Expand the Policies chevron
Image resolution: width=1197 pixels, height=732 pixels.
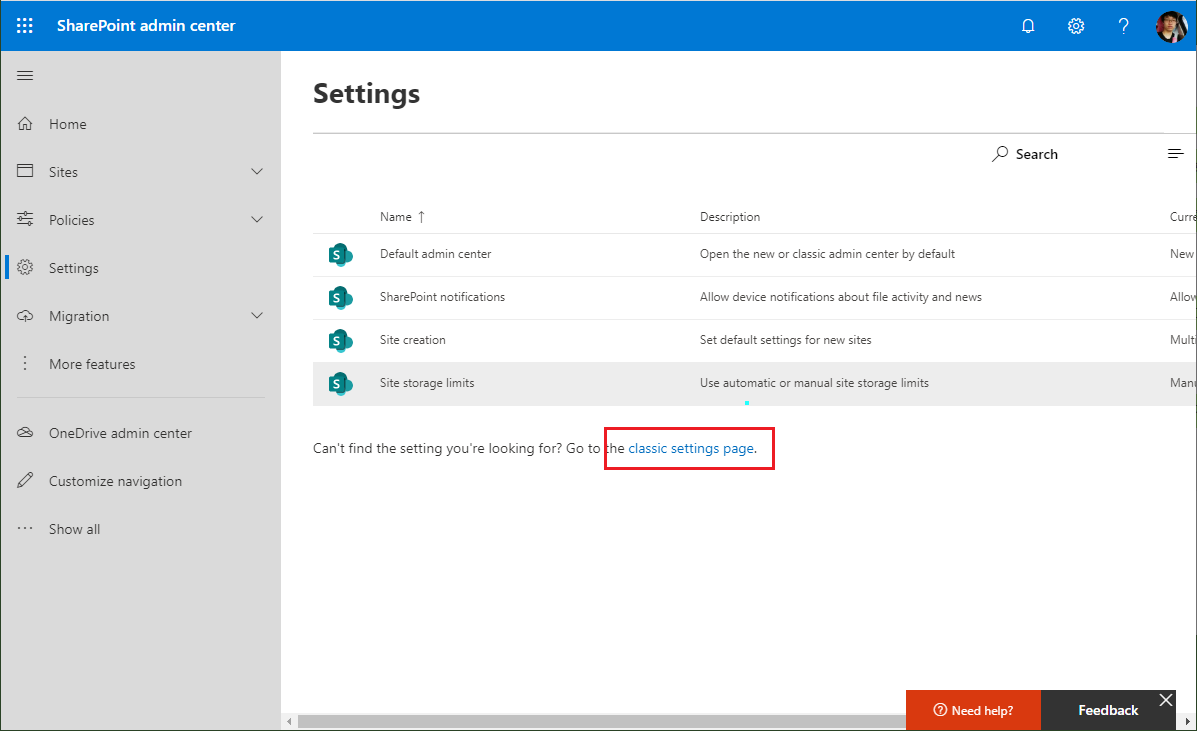pos(257,220)
